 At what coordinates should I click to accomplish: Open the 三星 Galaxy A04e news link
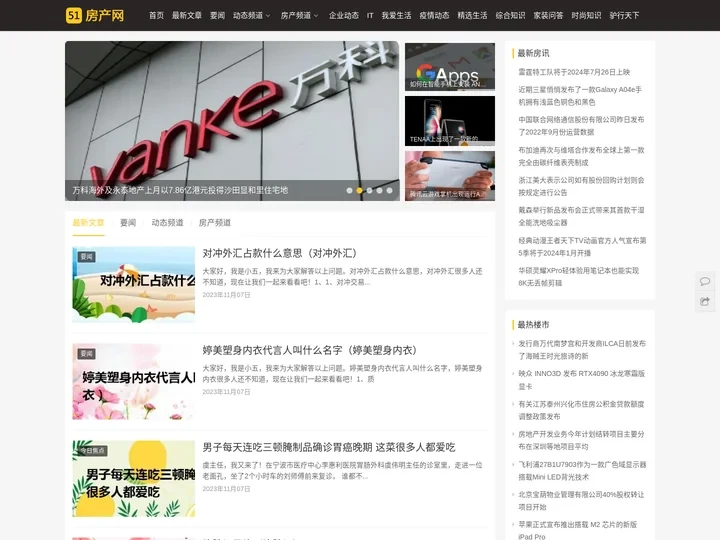tap(580, 96)
